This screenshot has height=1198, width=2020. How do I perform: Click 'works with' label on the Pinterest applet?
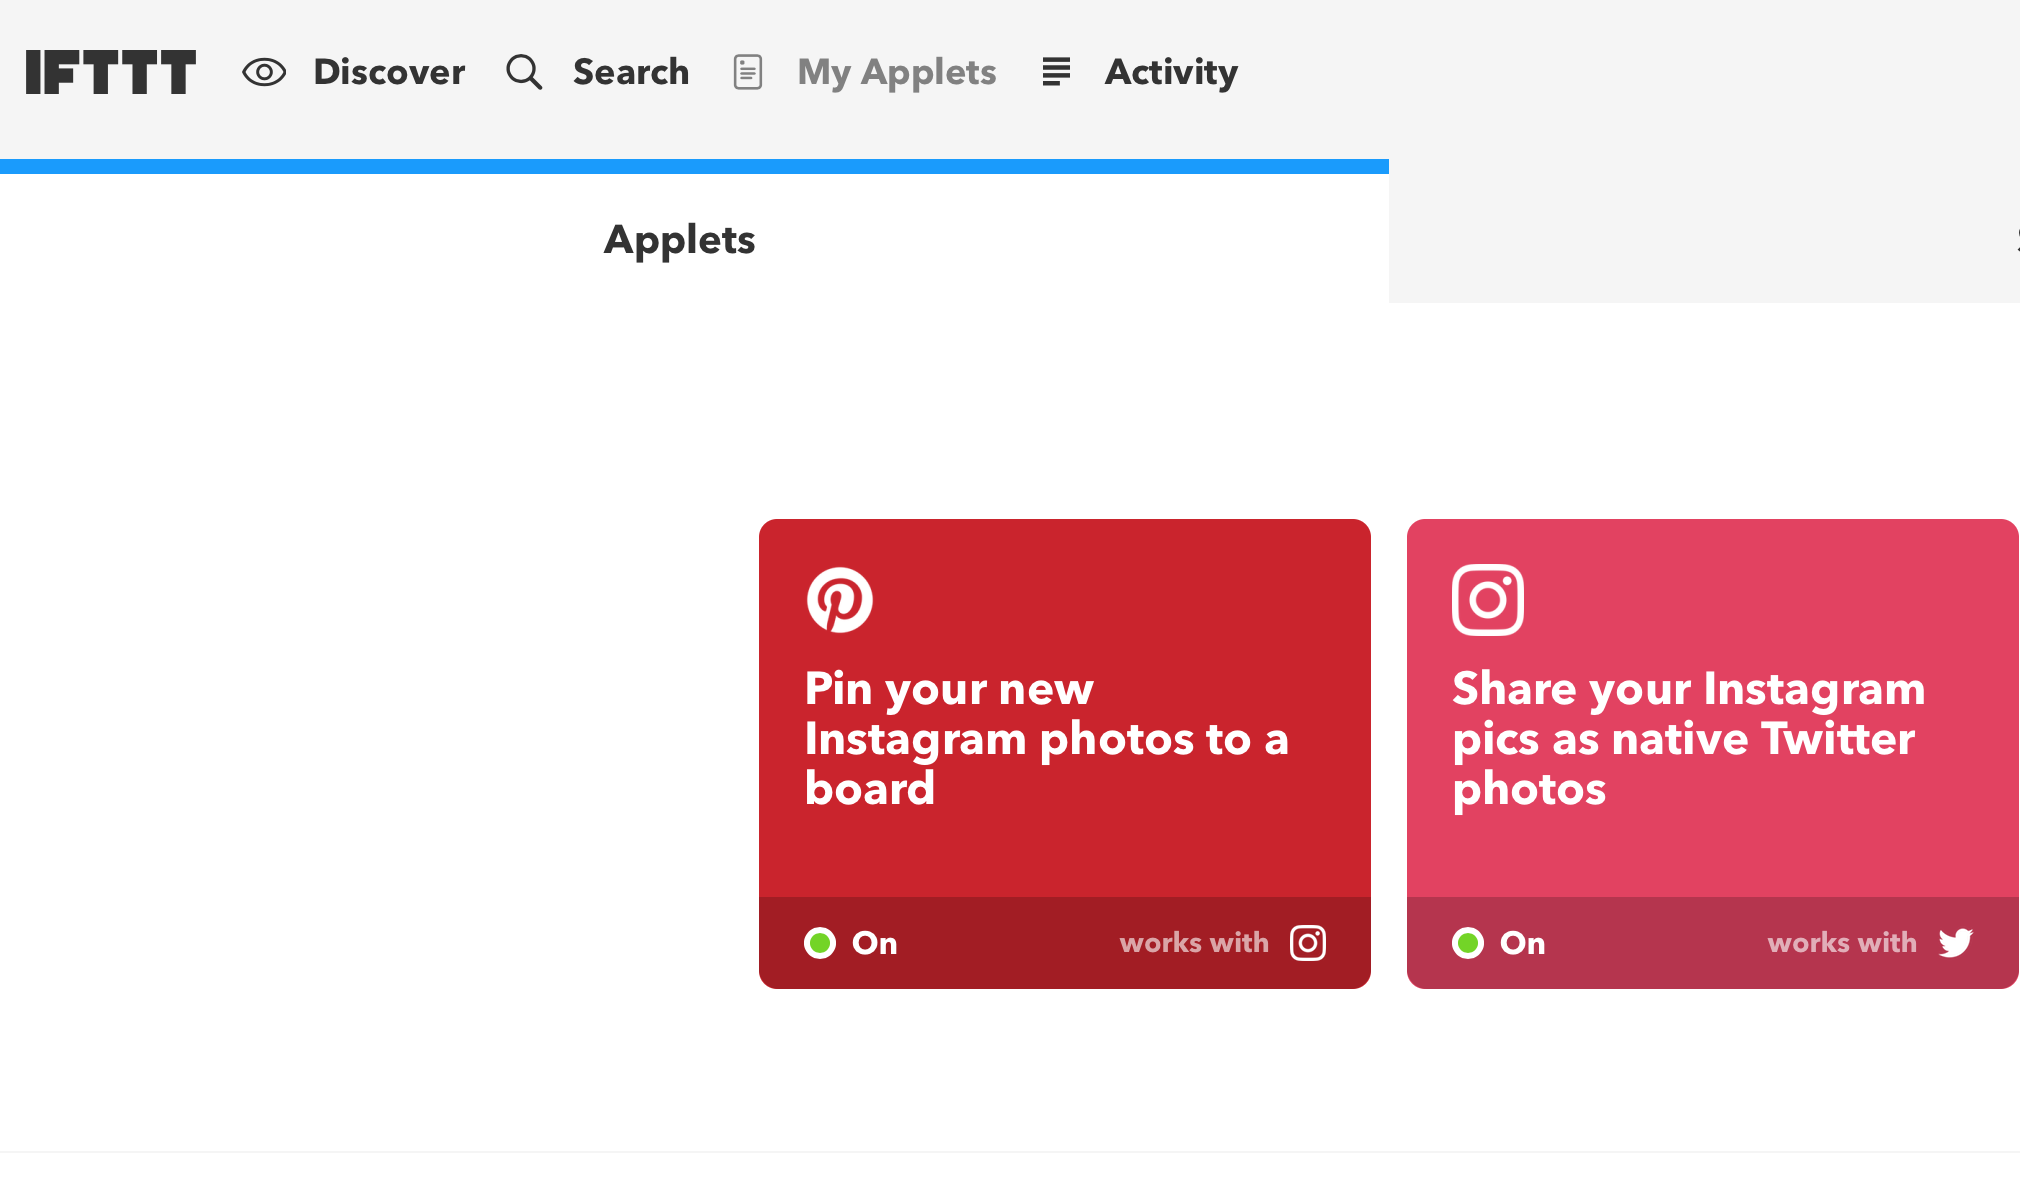1194,942
